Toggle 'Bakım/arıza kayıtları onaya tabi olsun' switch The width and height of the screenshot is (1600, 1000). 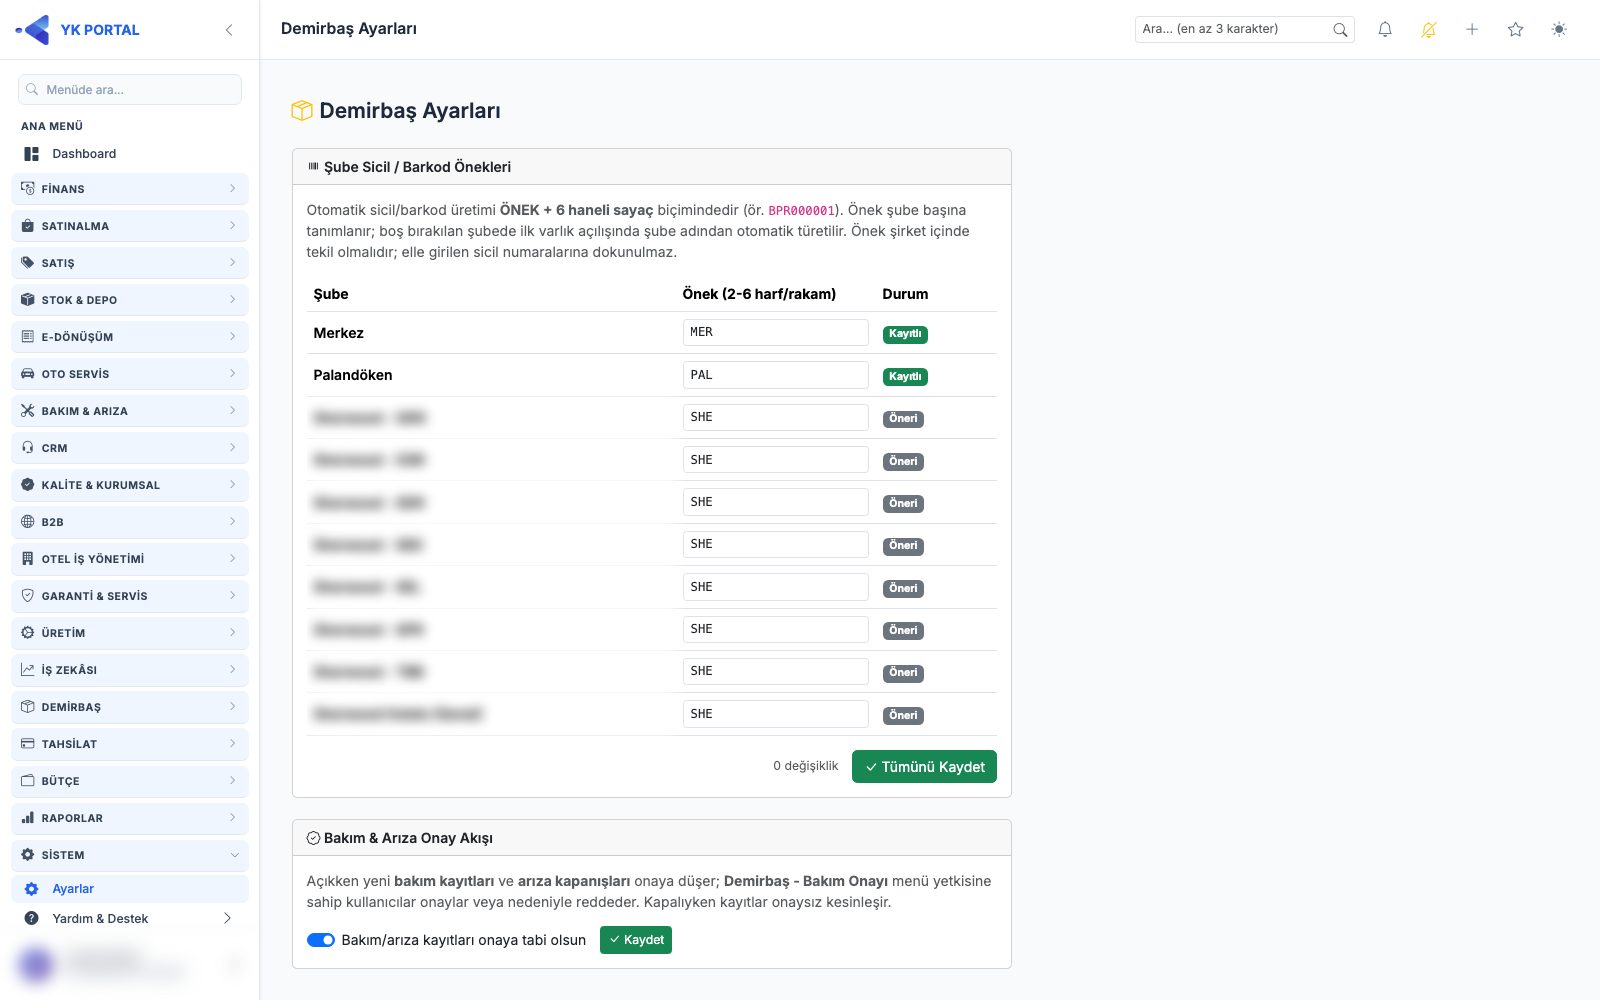click(321, 940)
